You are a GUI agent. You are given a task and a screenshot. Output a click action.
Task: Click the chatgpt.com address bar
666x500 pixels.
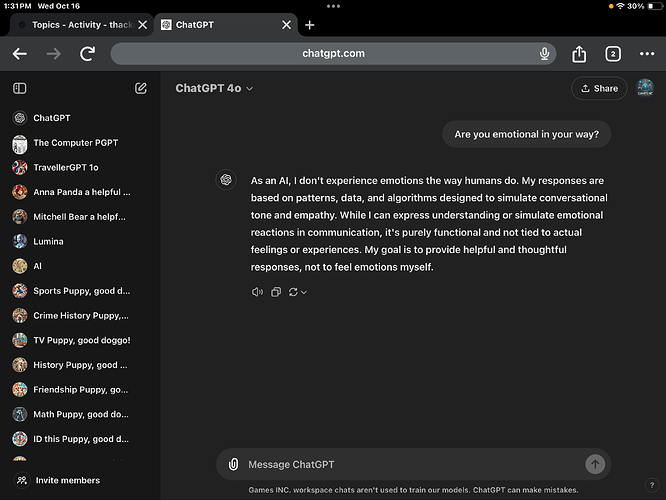(333, 54)
